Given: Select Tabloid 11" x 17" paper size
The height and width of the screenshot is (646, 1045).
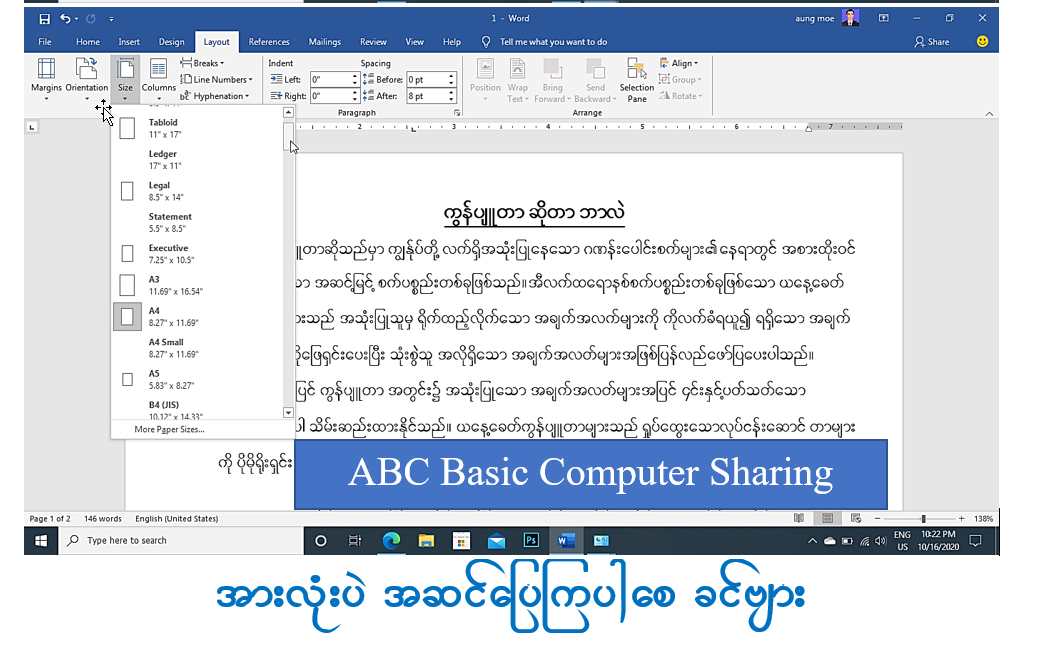Looking at the screenshot, I should coord(197,128).
